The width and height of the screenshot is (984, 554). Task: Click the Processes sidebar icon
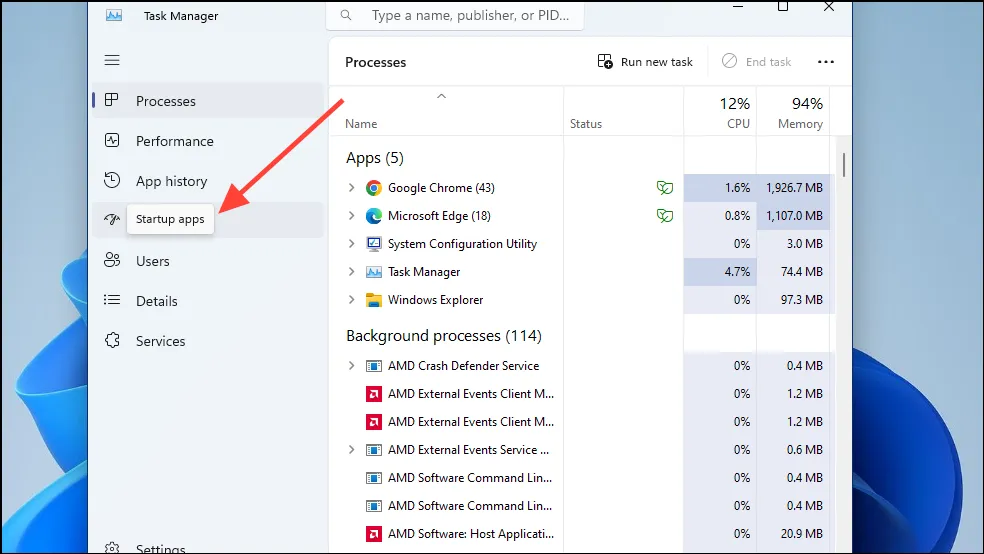(112, 101)
